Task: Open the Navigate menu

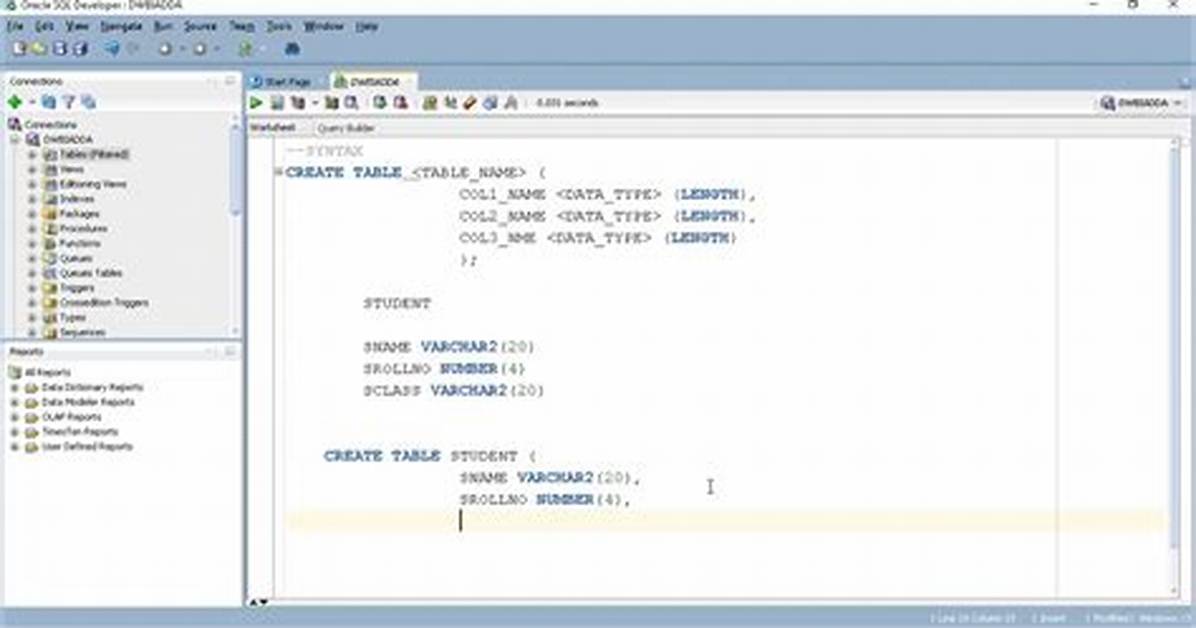Action: pos(121,26)
